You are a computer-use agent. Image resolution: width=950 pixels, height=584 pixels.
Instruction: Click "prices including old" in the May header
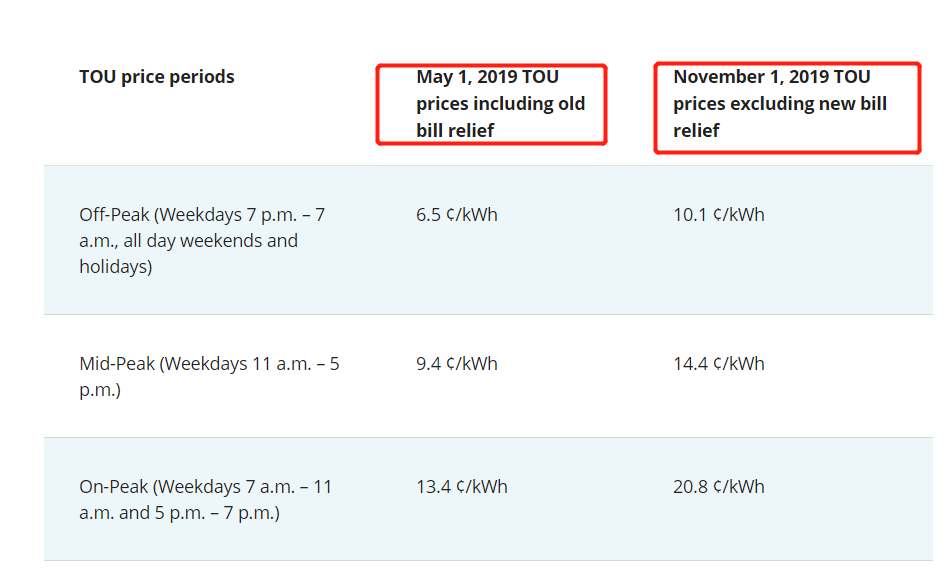pyautogui.click(x=501, y=104)
